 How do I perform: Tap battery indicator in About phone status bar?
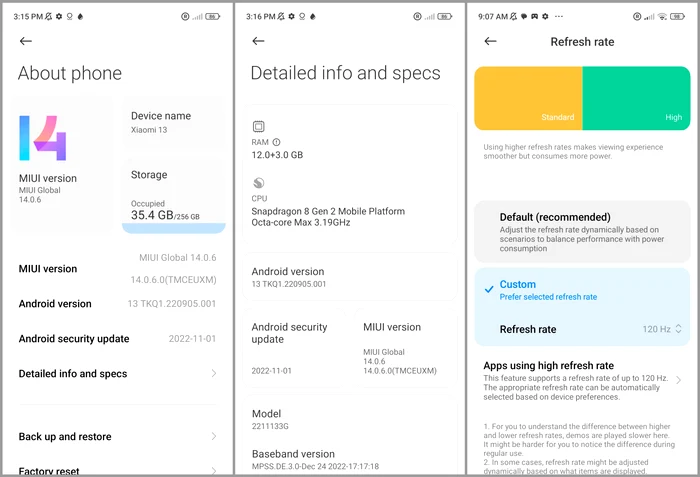click(x=212, y=17)
